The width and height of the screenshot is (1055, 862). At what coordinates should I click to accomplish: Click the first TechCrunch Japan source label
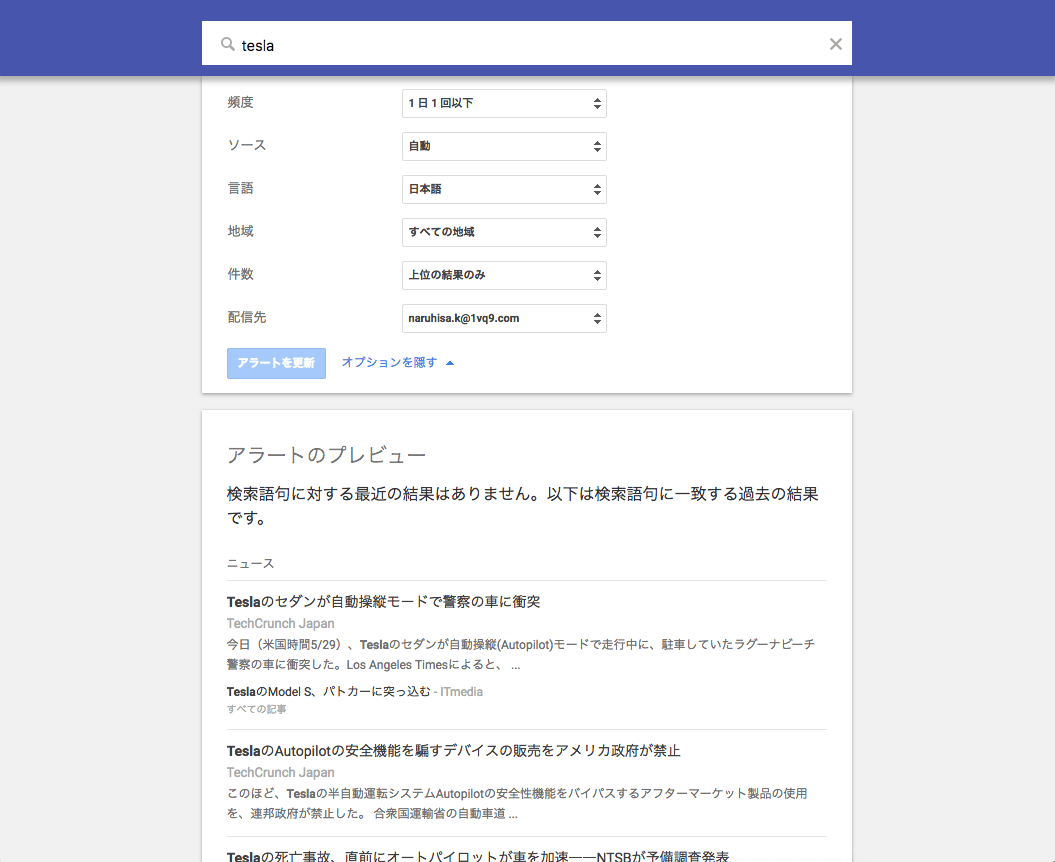[281, 624]
